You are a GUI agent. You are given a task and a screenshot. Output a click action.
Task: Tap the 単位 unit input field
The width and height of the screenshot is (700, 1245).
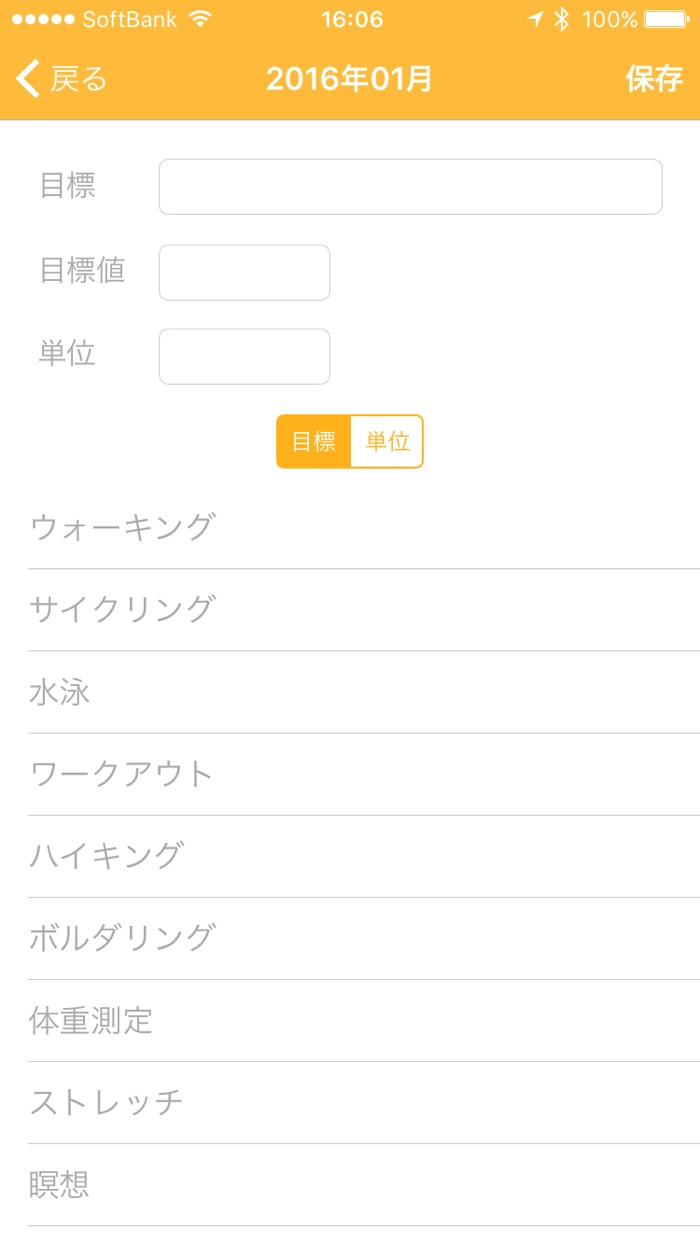pyautogui.click(x=244, y=357)
